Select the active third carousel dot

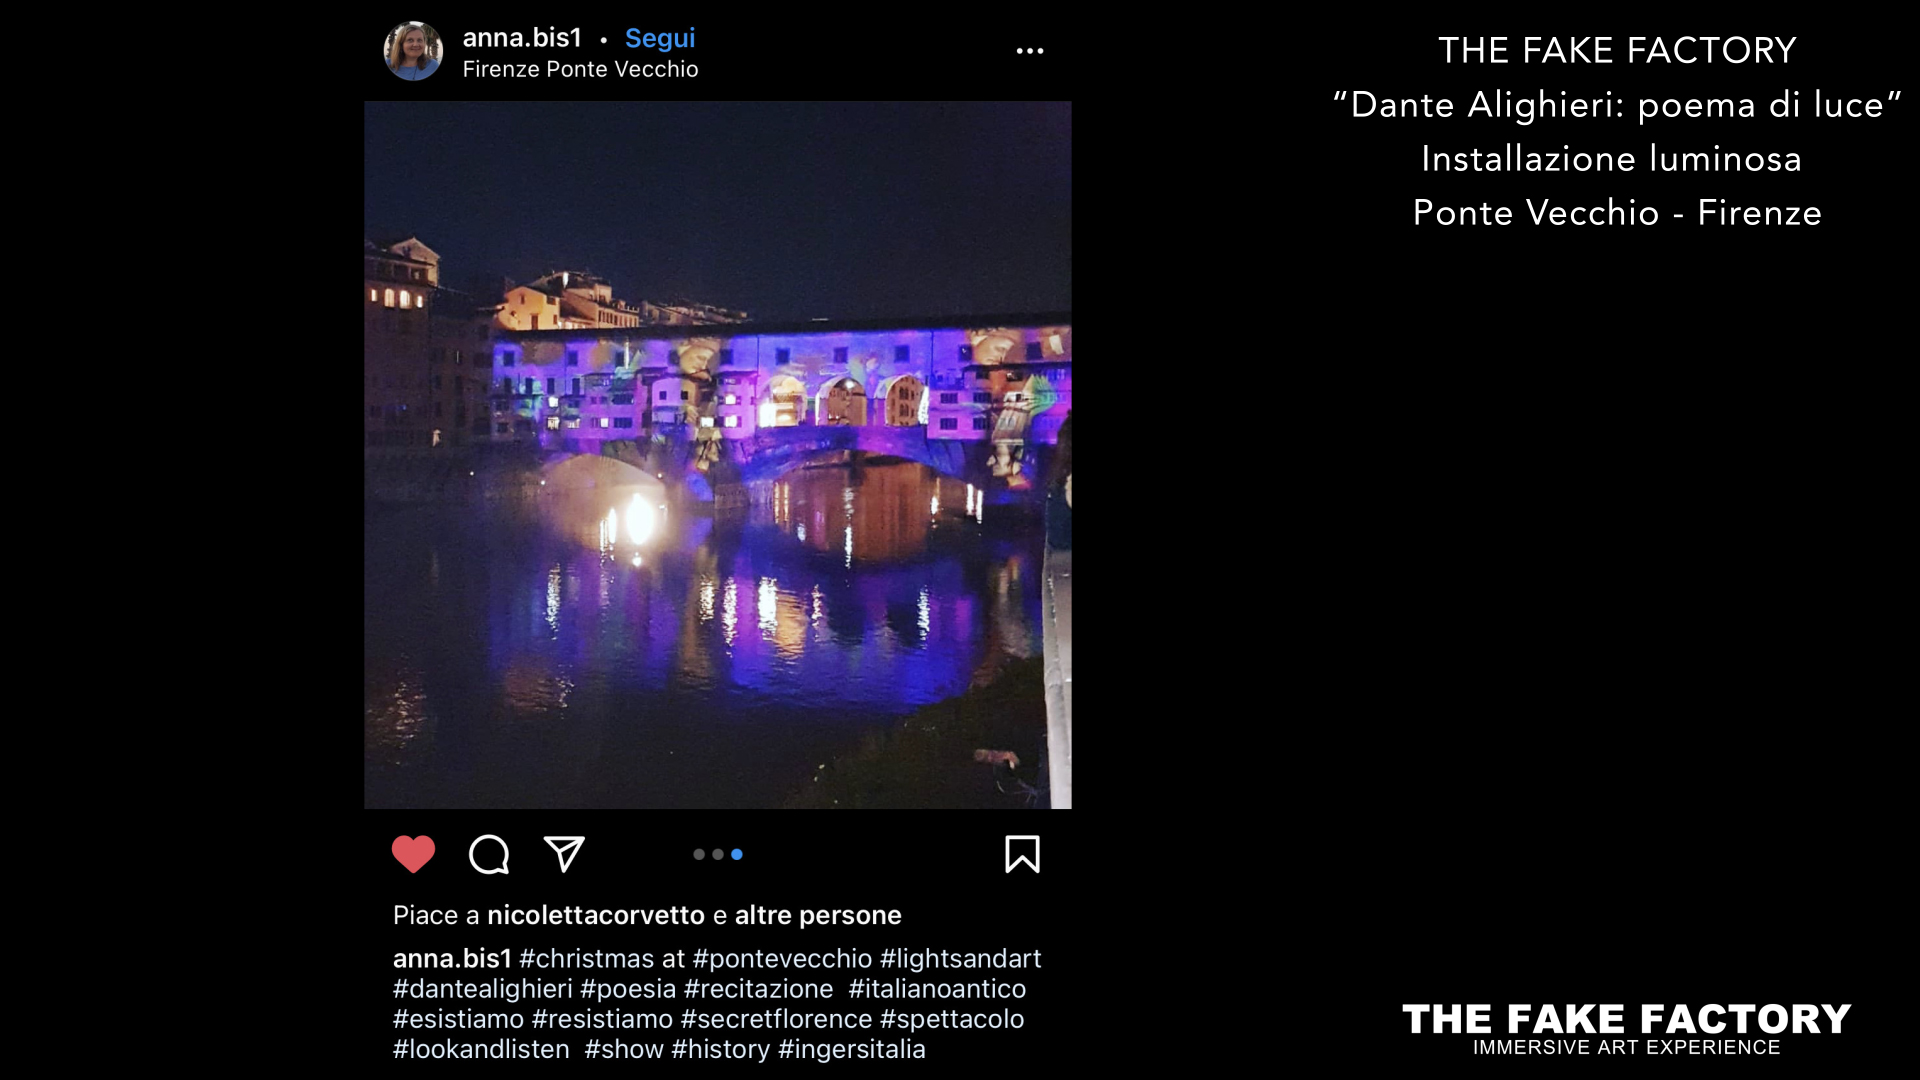pos(737,854)
